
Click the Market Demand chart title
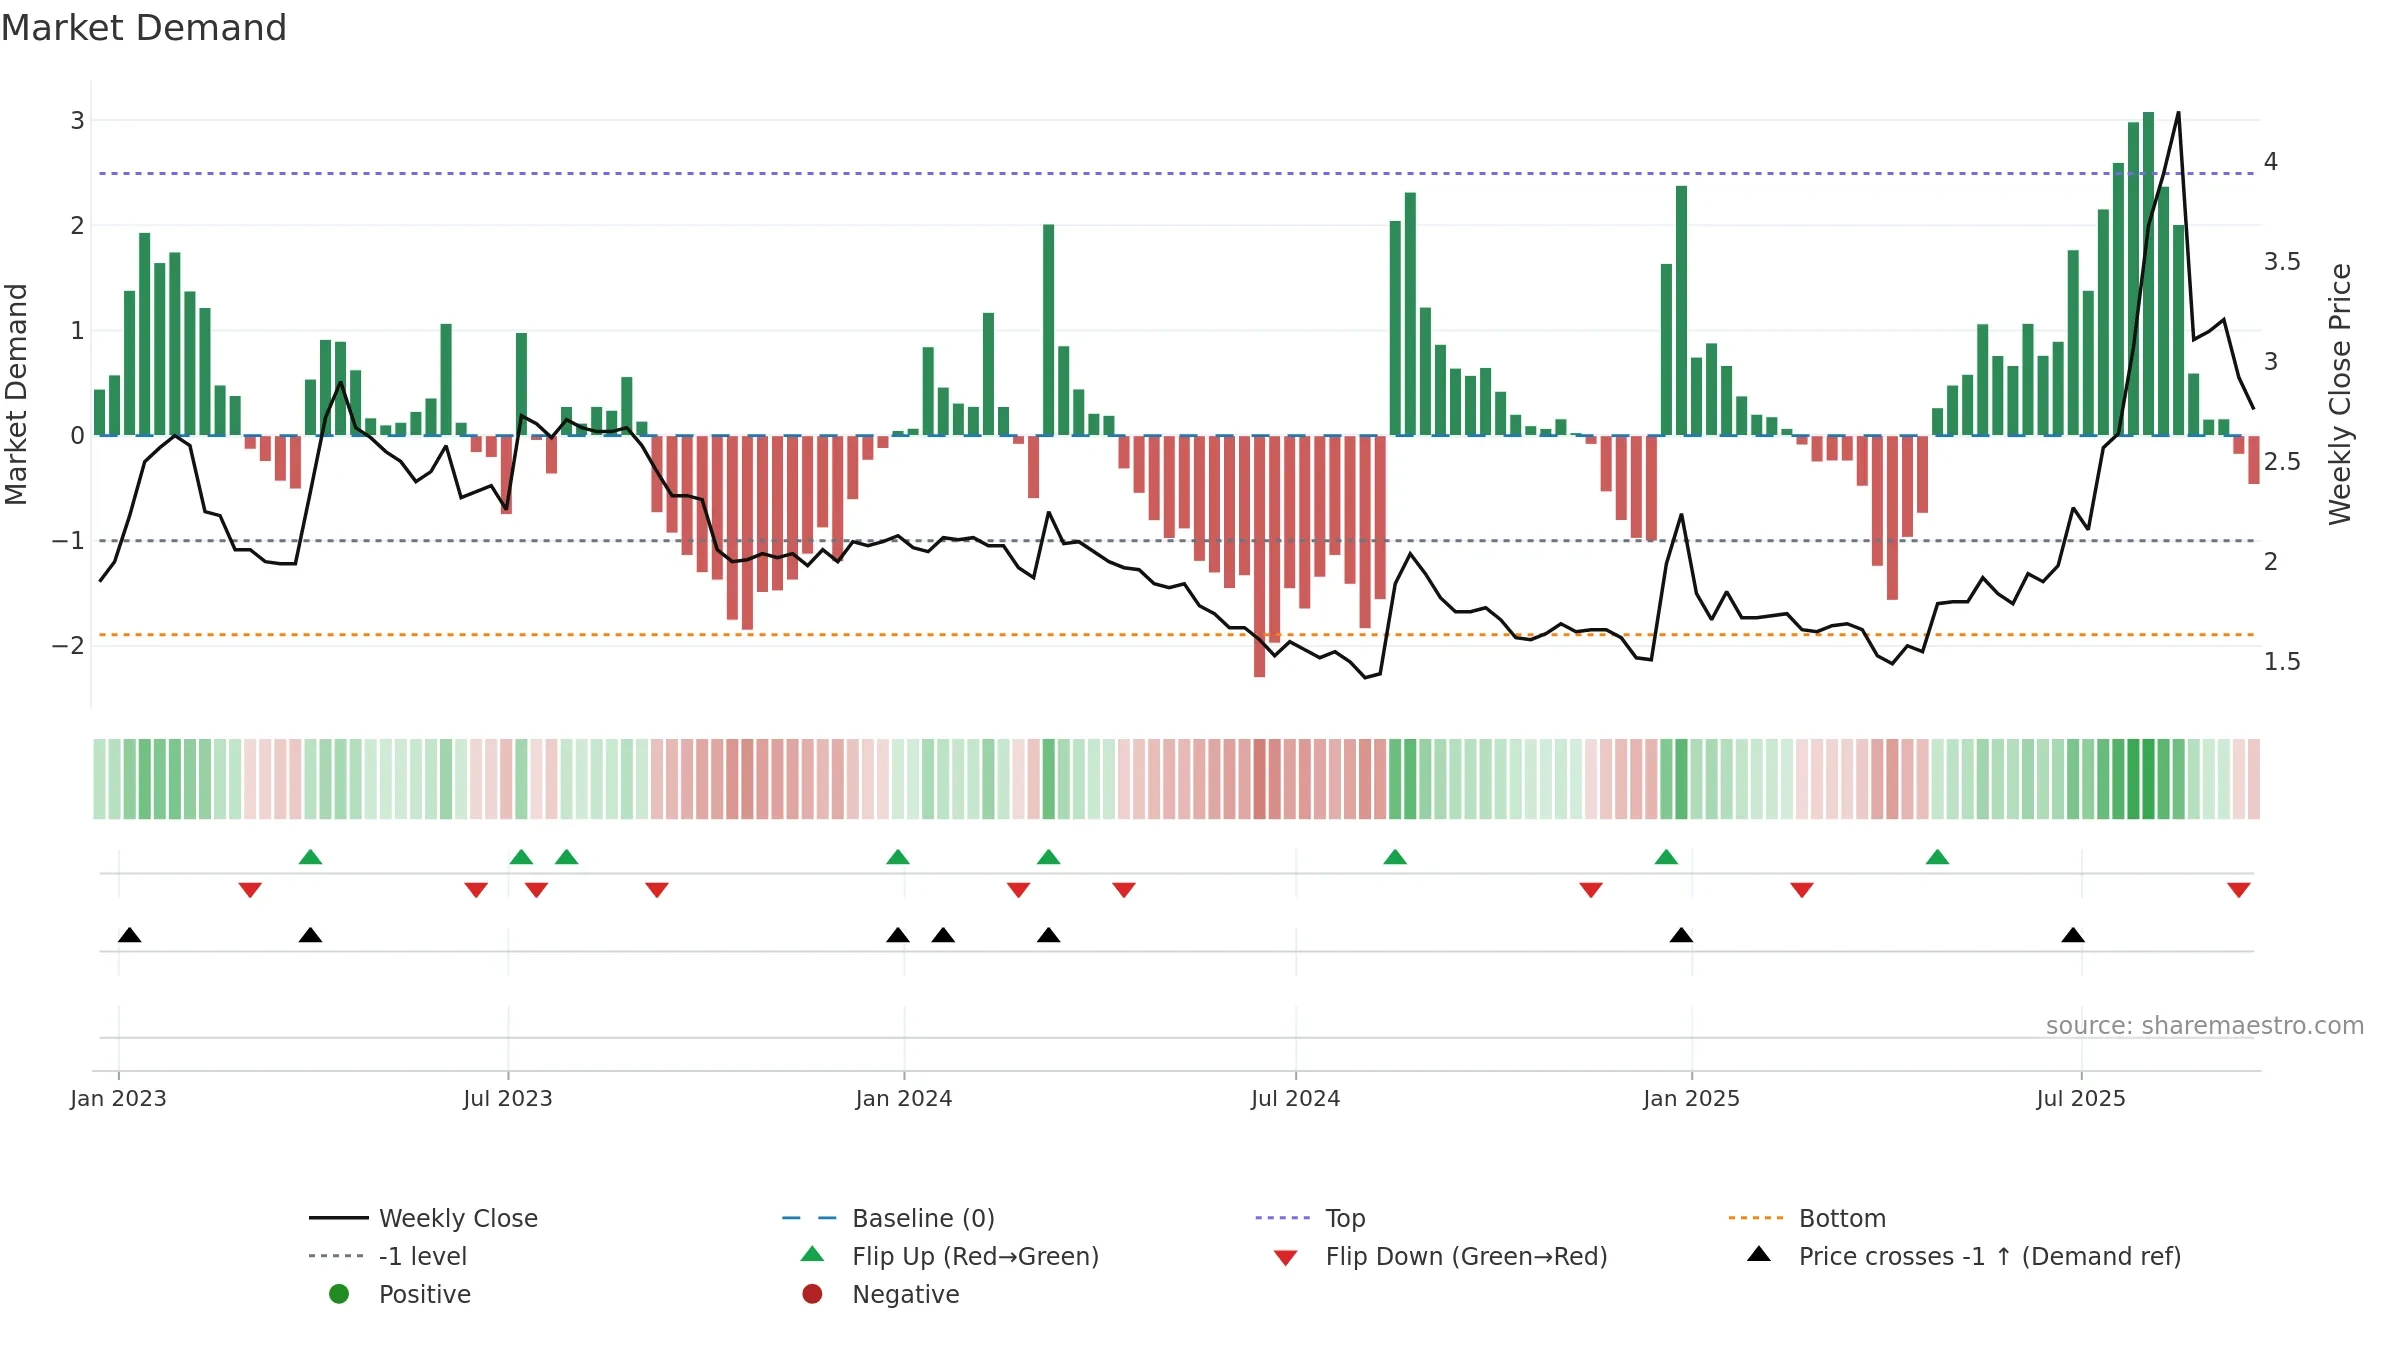(x=144, y=28)
